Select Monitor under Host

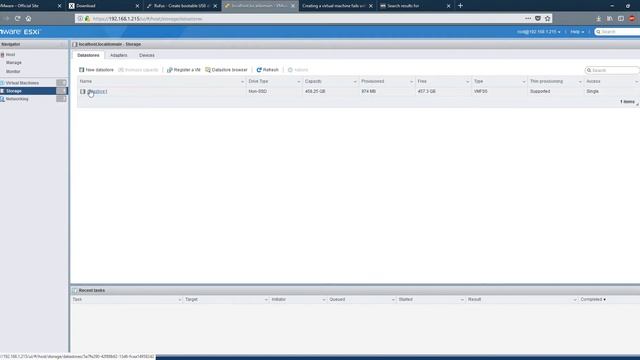click(x=13, y=71)
